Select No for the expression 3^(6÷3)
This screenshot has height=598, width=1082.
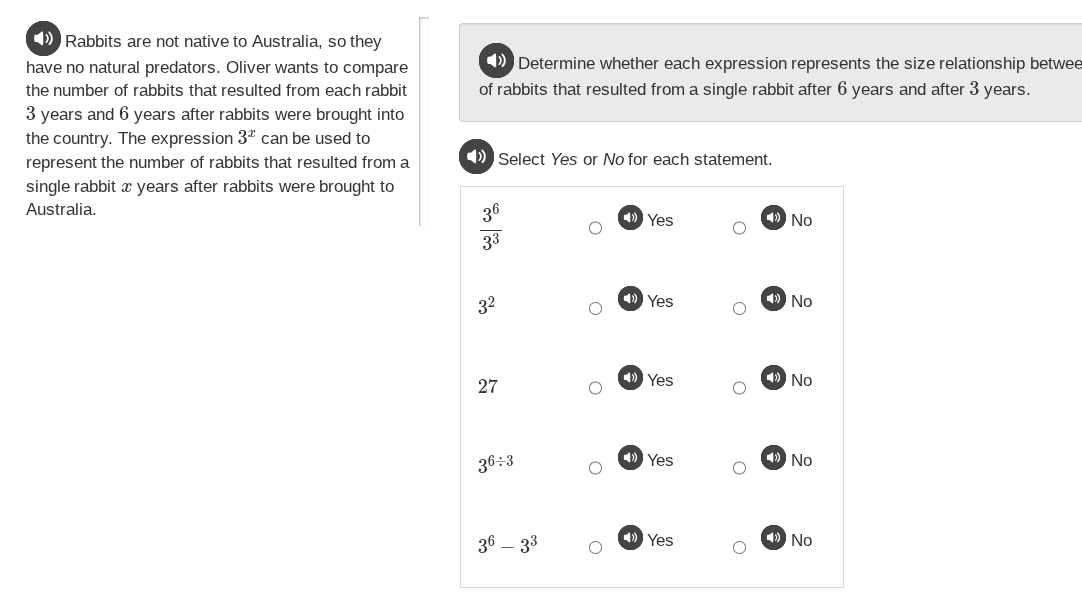(x=739, y=467)
